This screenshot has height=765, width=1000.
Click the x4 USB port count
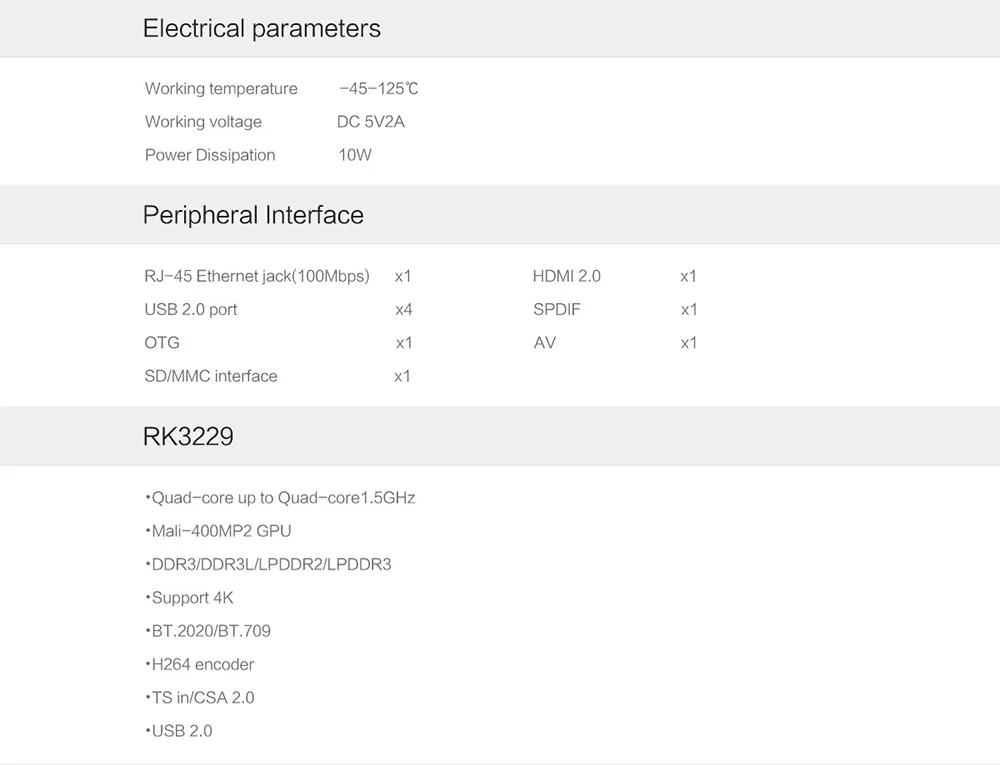[404, 310]
